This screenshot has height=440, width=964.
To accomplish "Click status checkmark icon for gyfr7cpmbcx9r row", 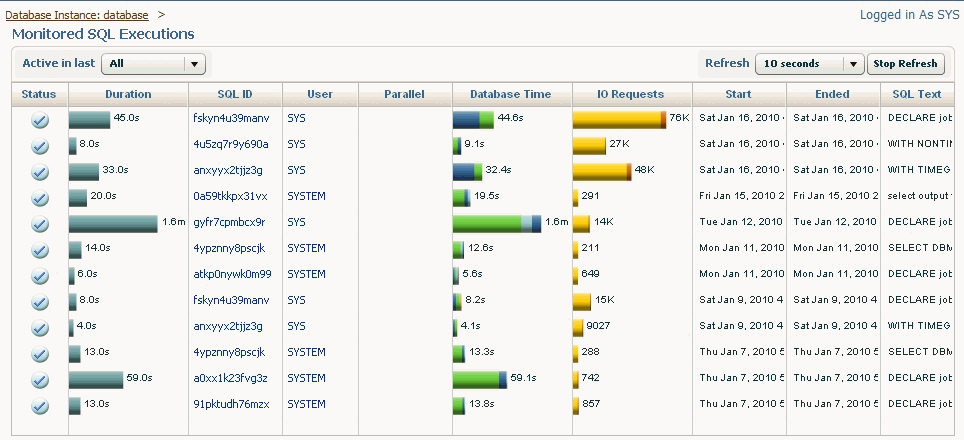I will 40,224.
